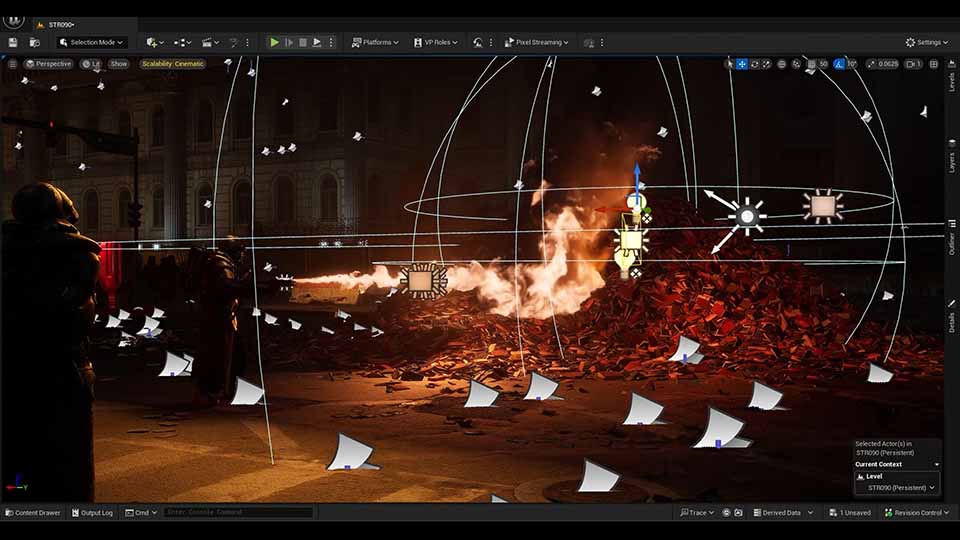Open the Quick Add content icon menu
The height and width of the screenshot is (540, 960).
(x=155, y=42)
